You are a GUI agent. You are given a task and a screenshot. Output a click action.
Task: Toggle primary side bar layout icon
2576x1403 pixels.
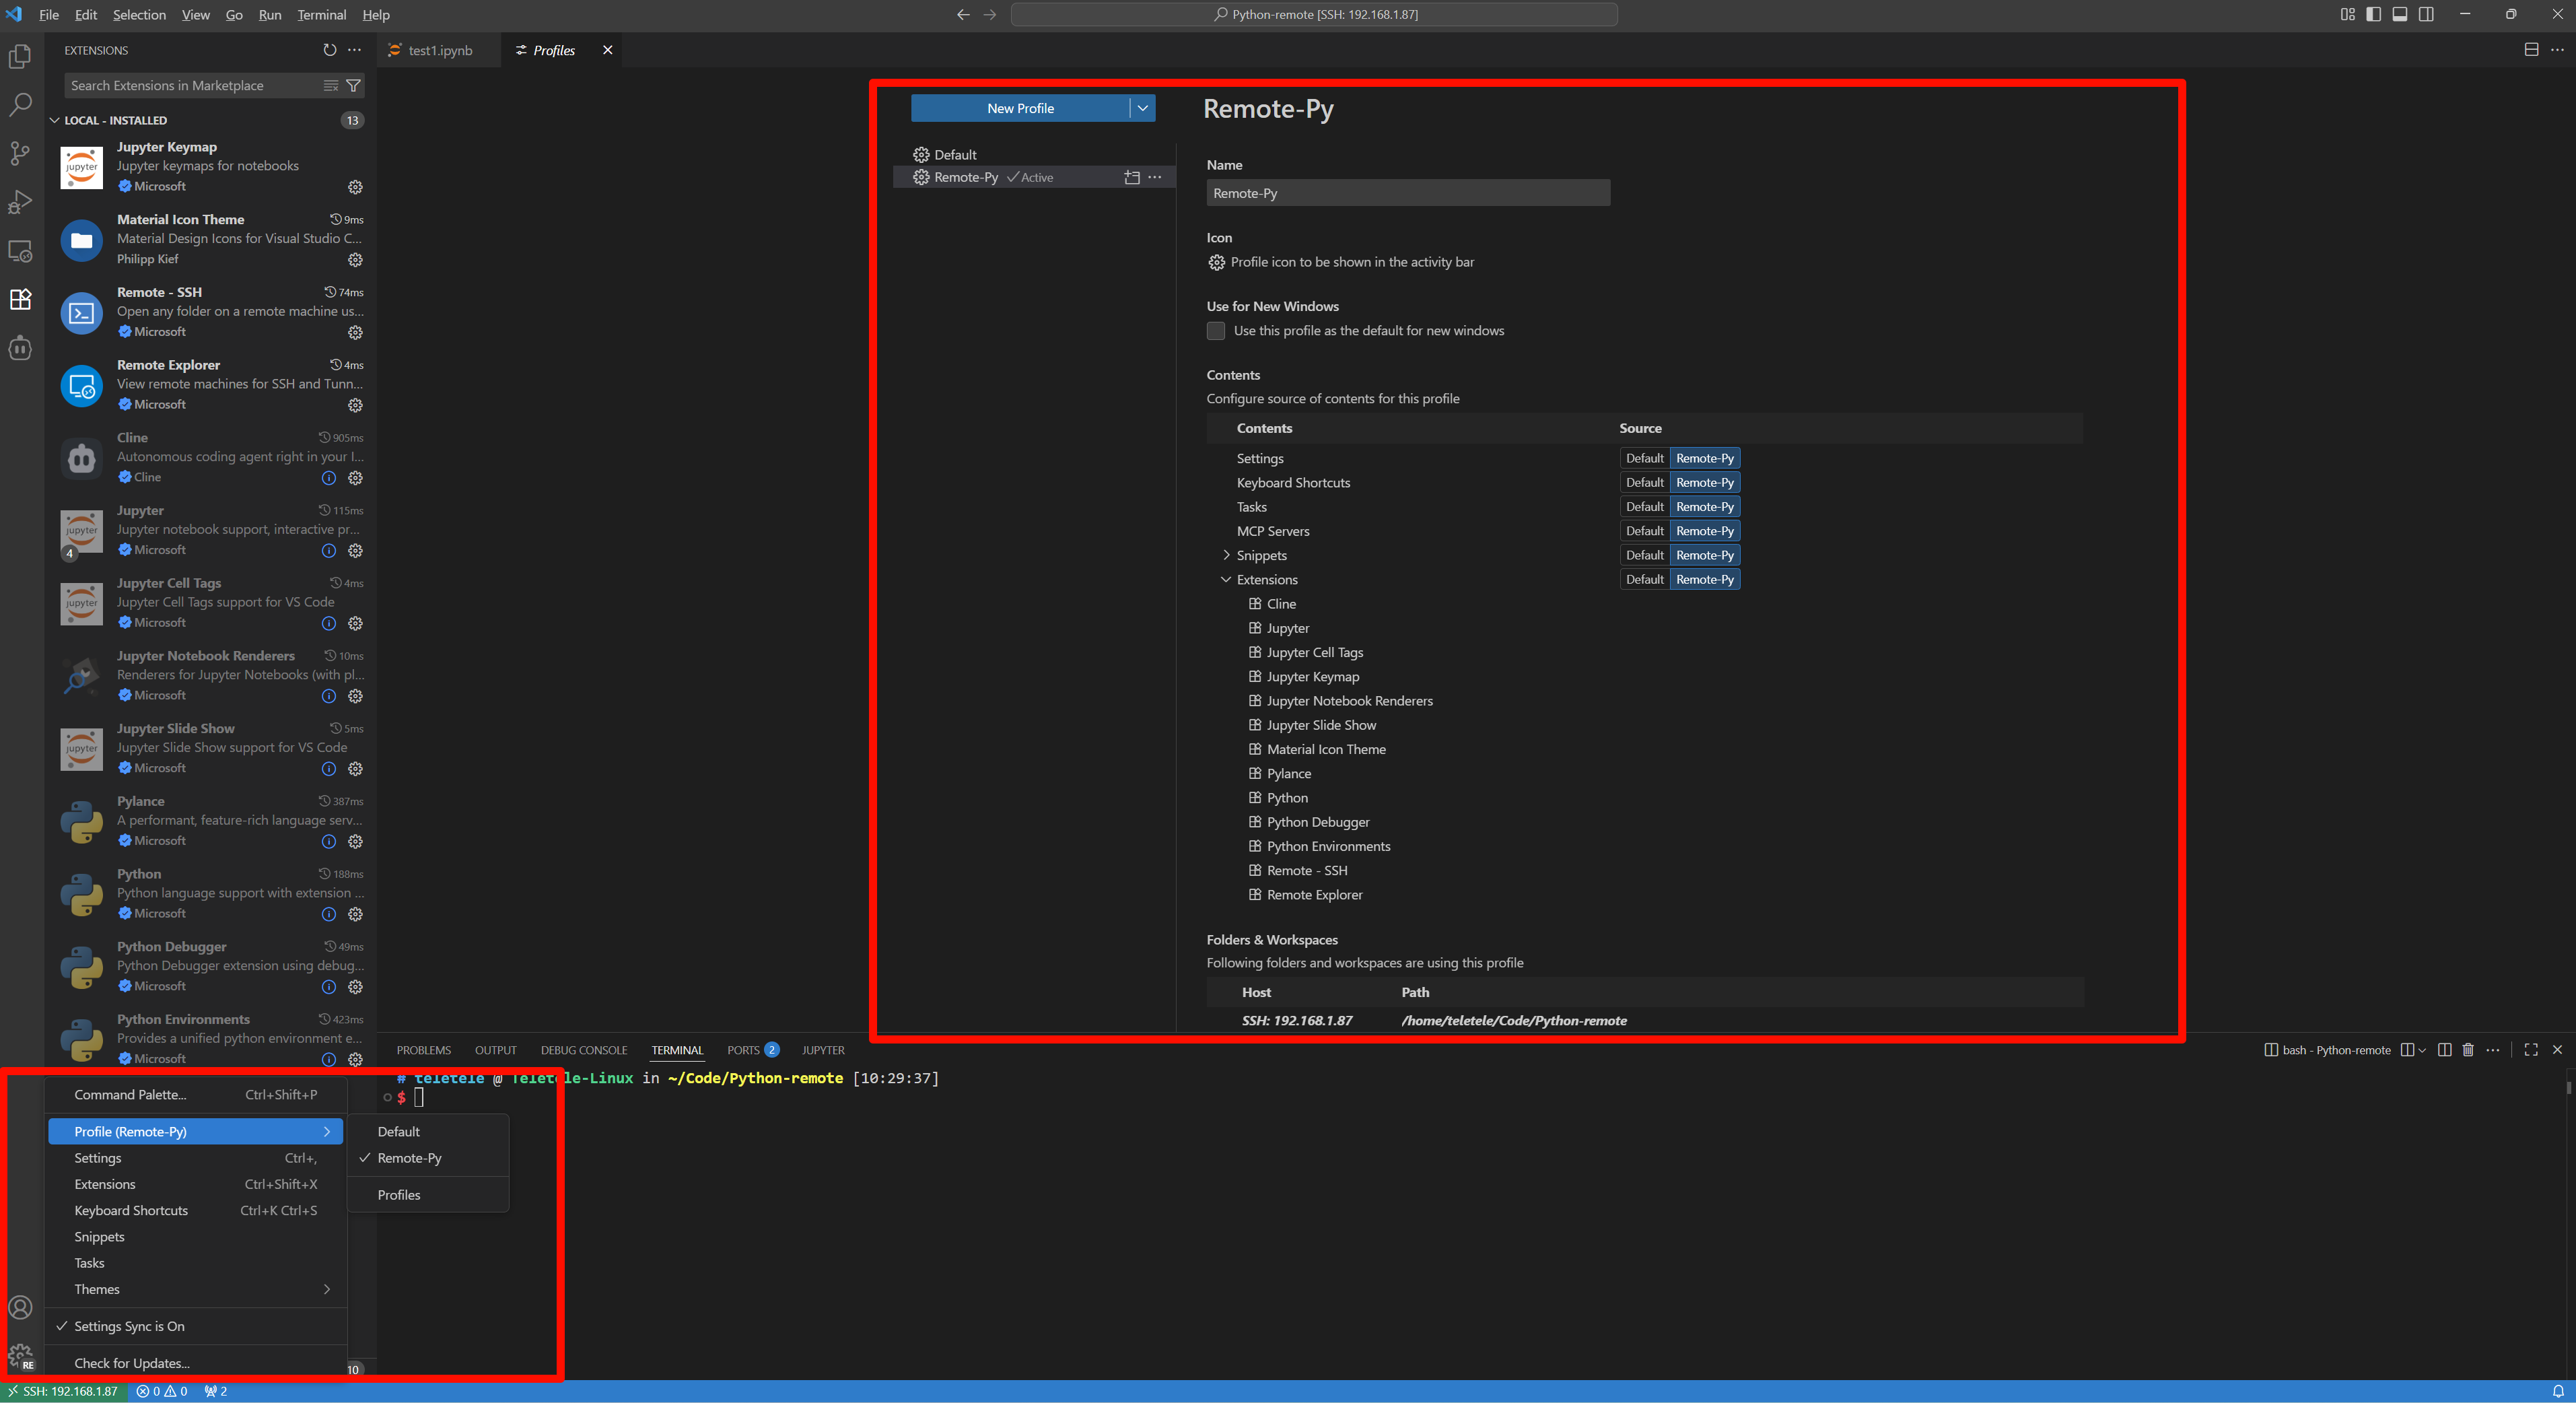[x=2374, y=14]
